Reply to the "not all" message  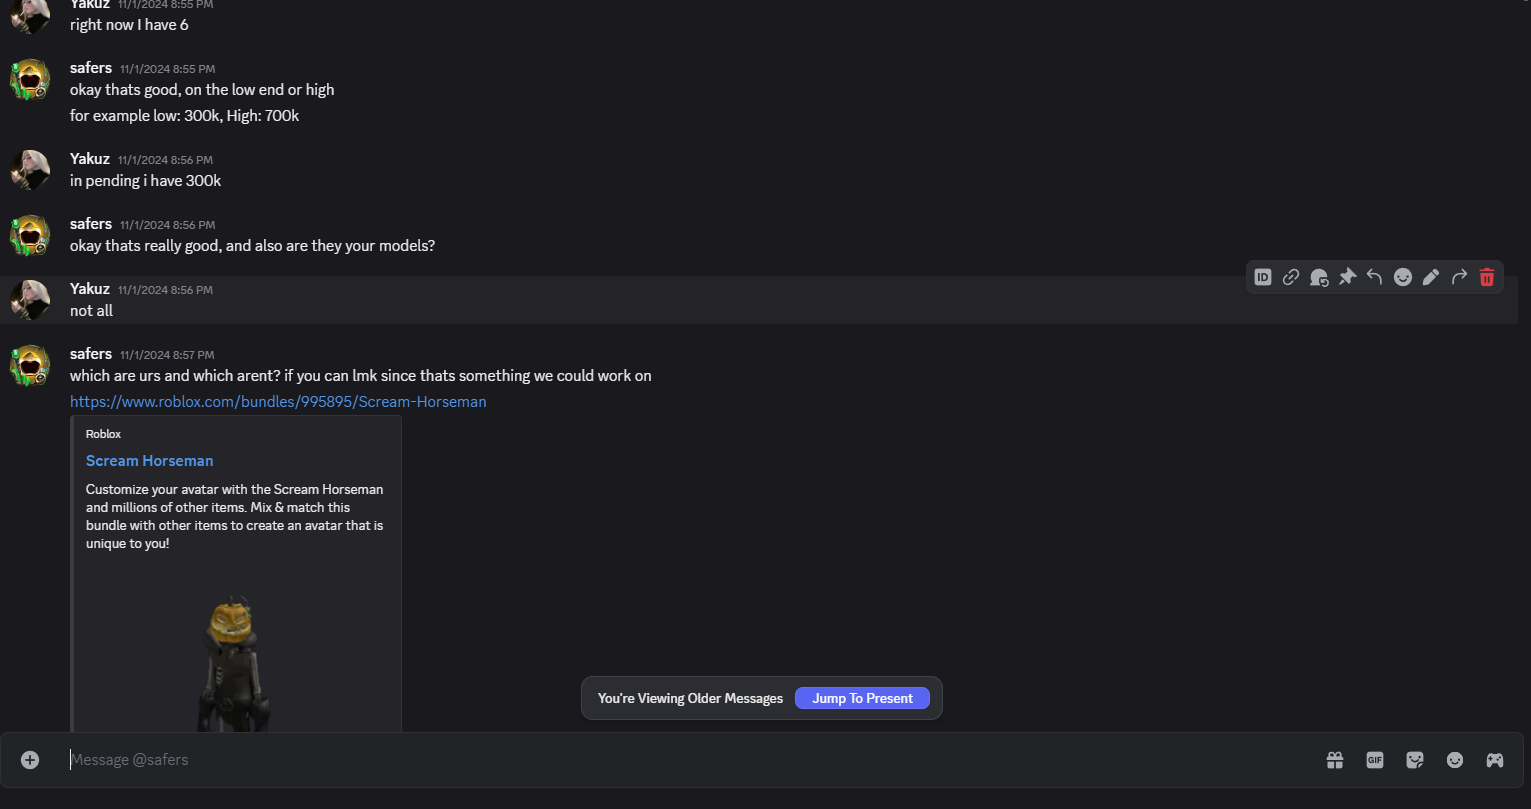[1375, 277]
